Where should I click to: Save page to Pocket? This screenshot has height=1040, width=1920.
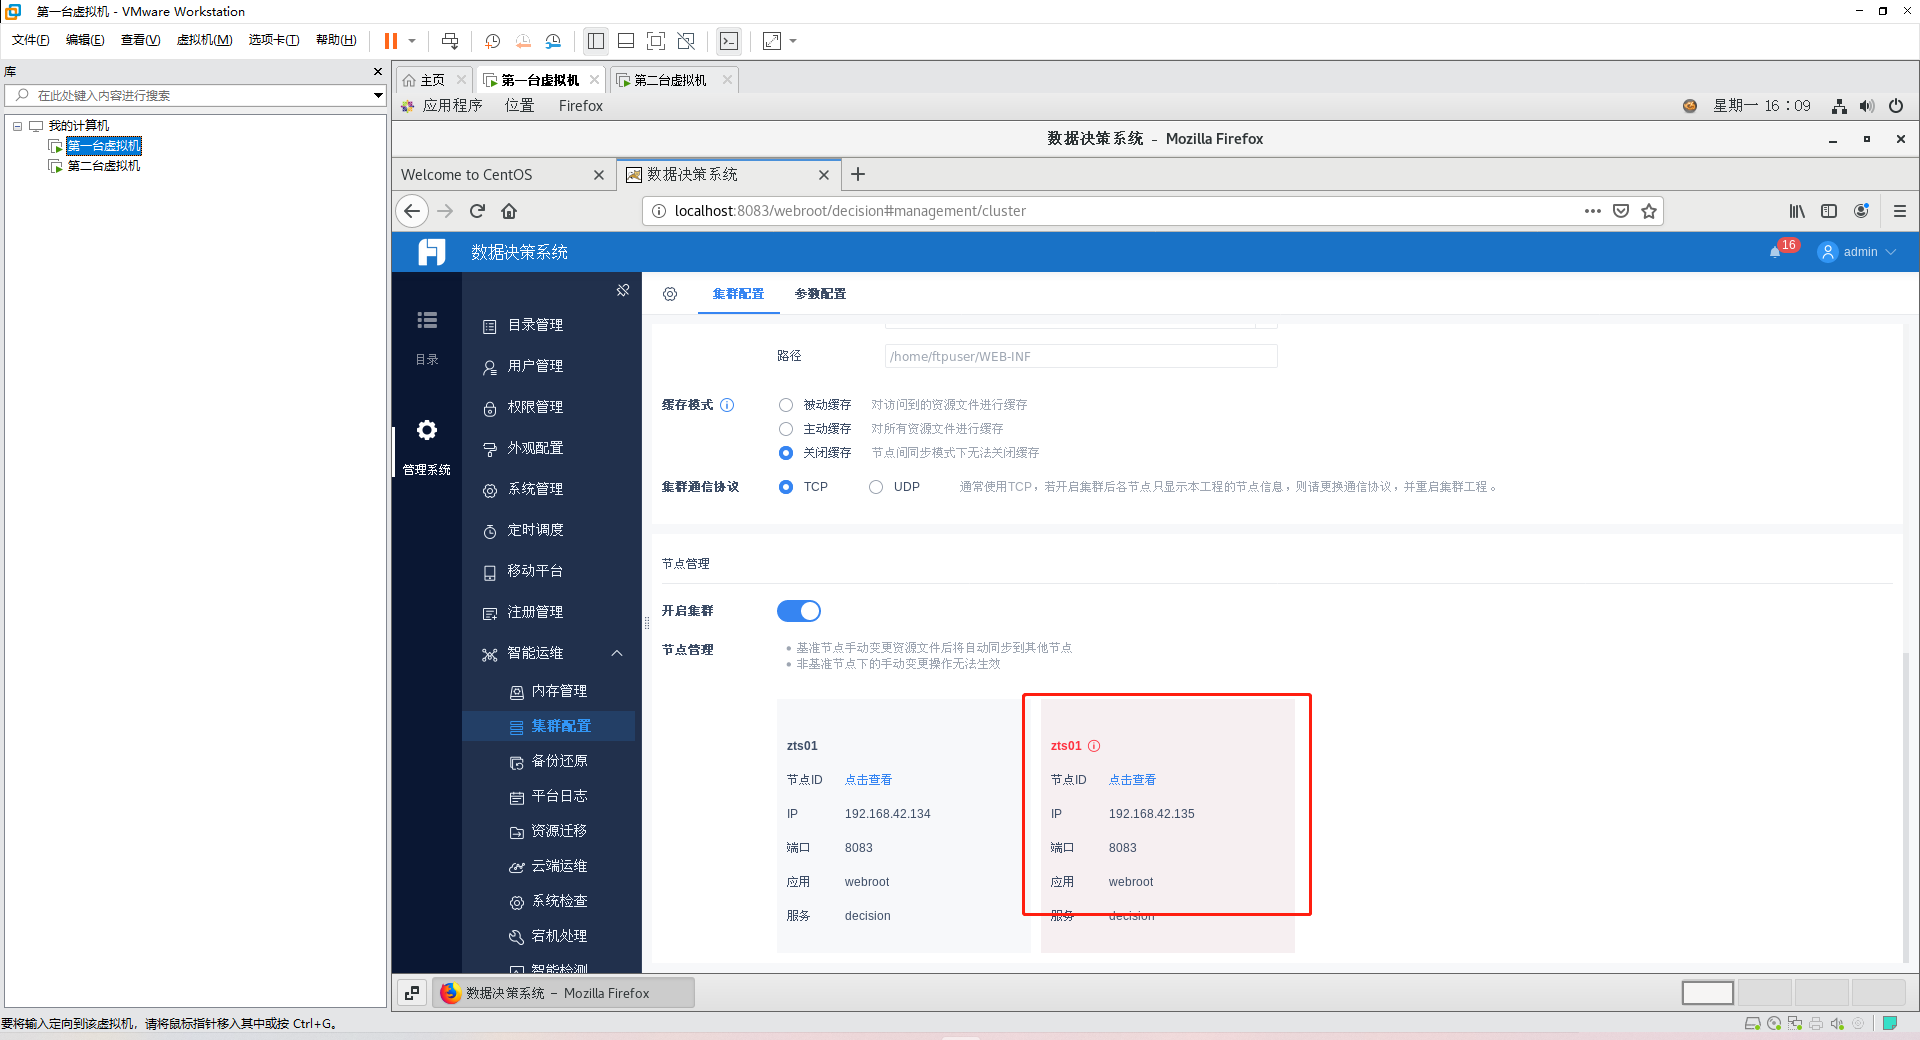1621,211
